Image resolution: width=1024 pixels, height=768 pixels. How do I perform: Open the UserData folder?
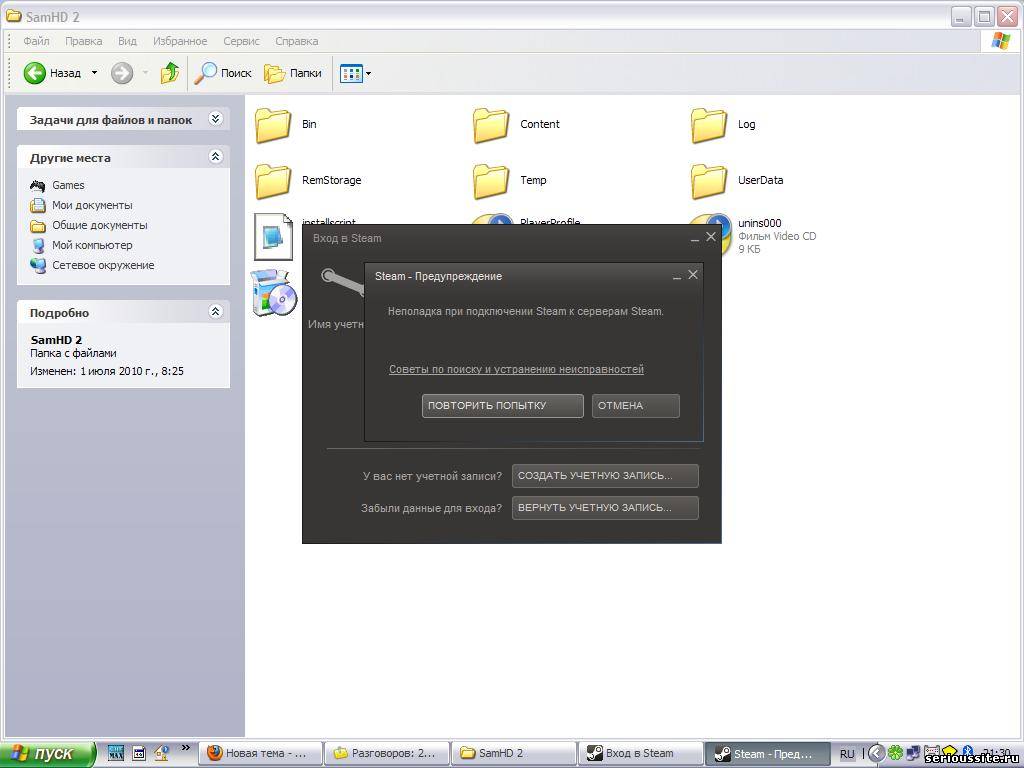point(709,181)
